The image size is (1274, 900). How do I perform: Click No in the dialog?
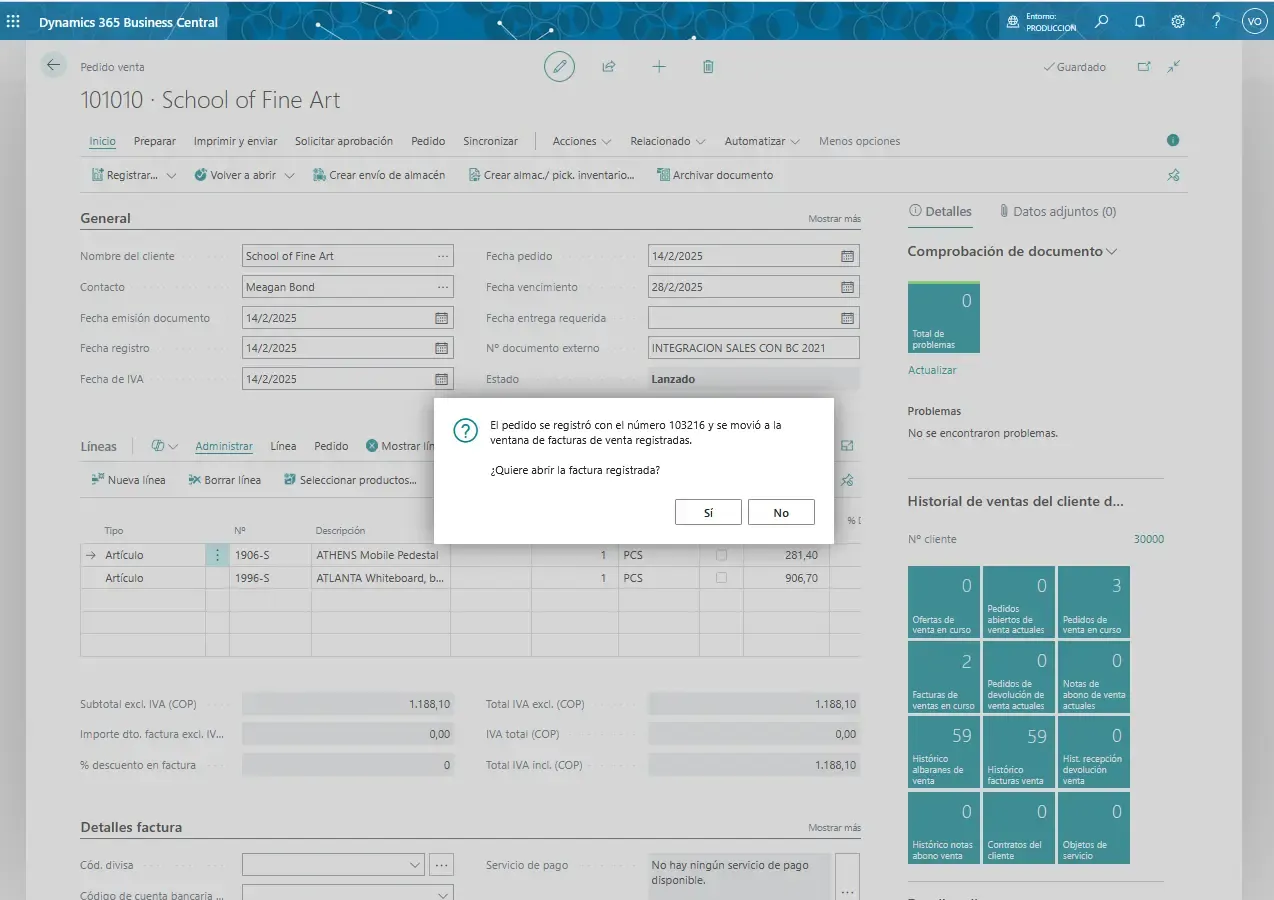coord(781,512)
